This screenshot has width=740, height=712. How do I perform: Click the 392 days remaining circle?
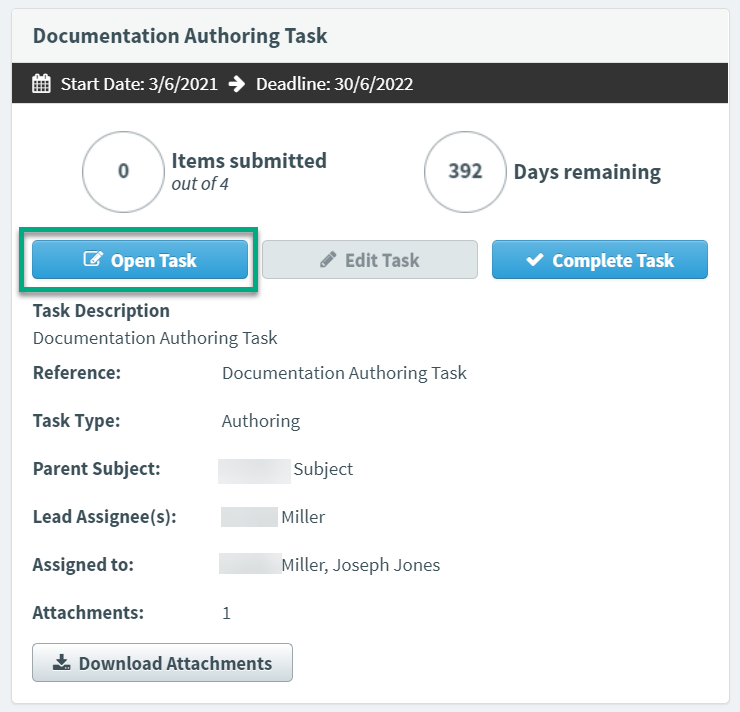(465, 171)
